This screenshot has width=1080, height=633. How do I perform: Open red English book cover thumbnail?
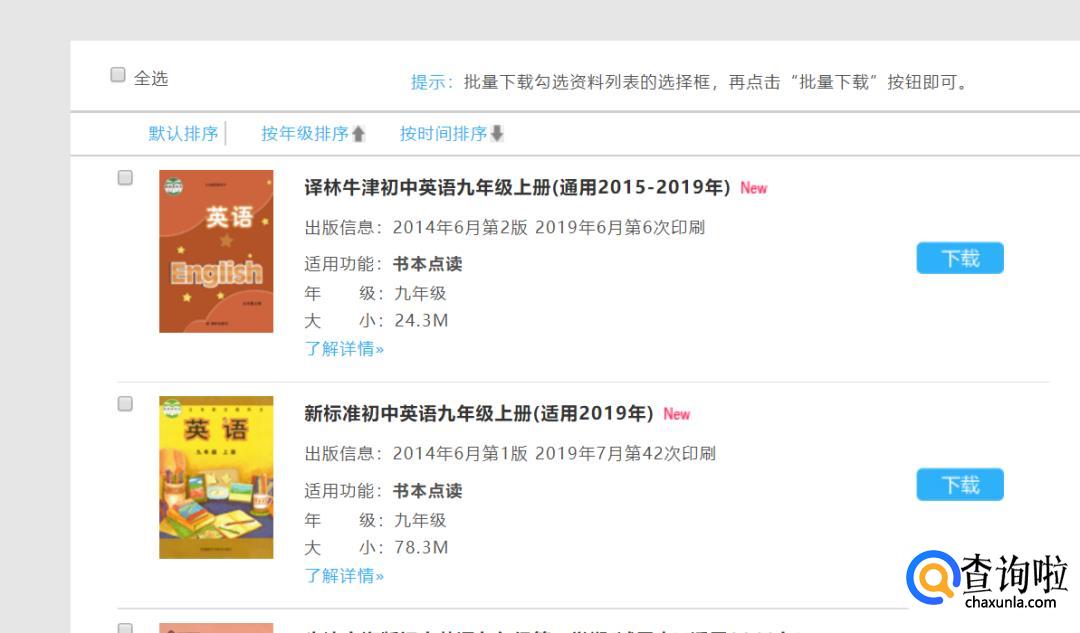(216, 251)
